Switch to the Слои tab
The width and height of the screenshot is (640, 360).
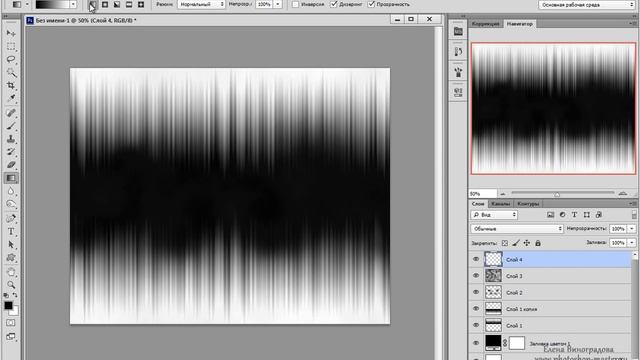478,203
